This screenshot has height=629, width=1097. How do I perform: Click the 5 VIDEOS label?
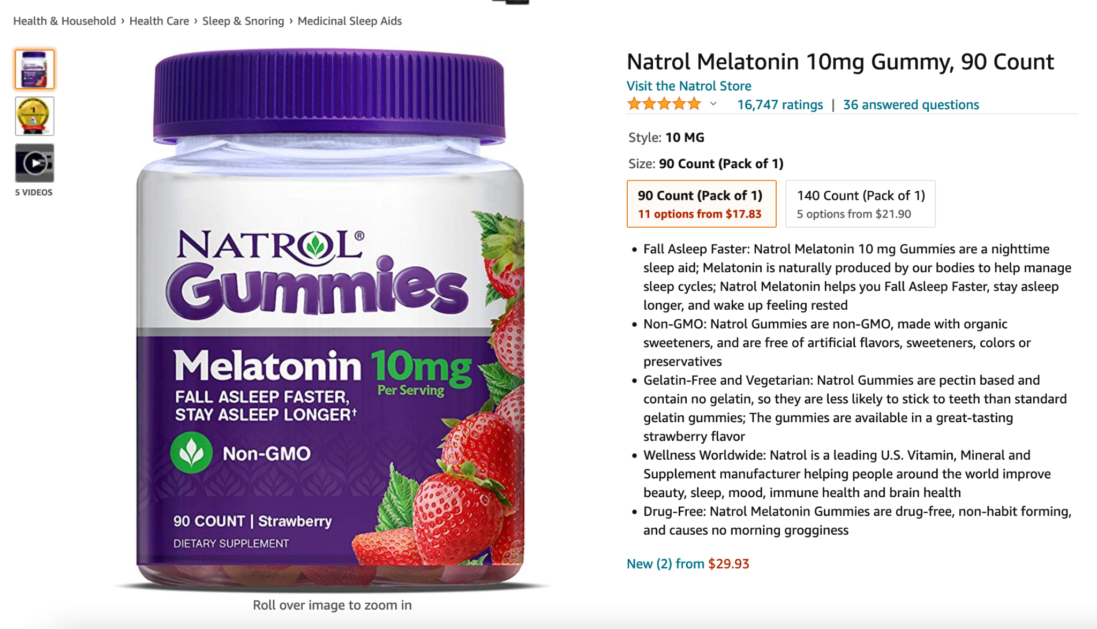(34, 192)
